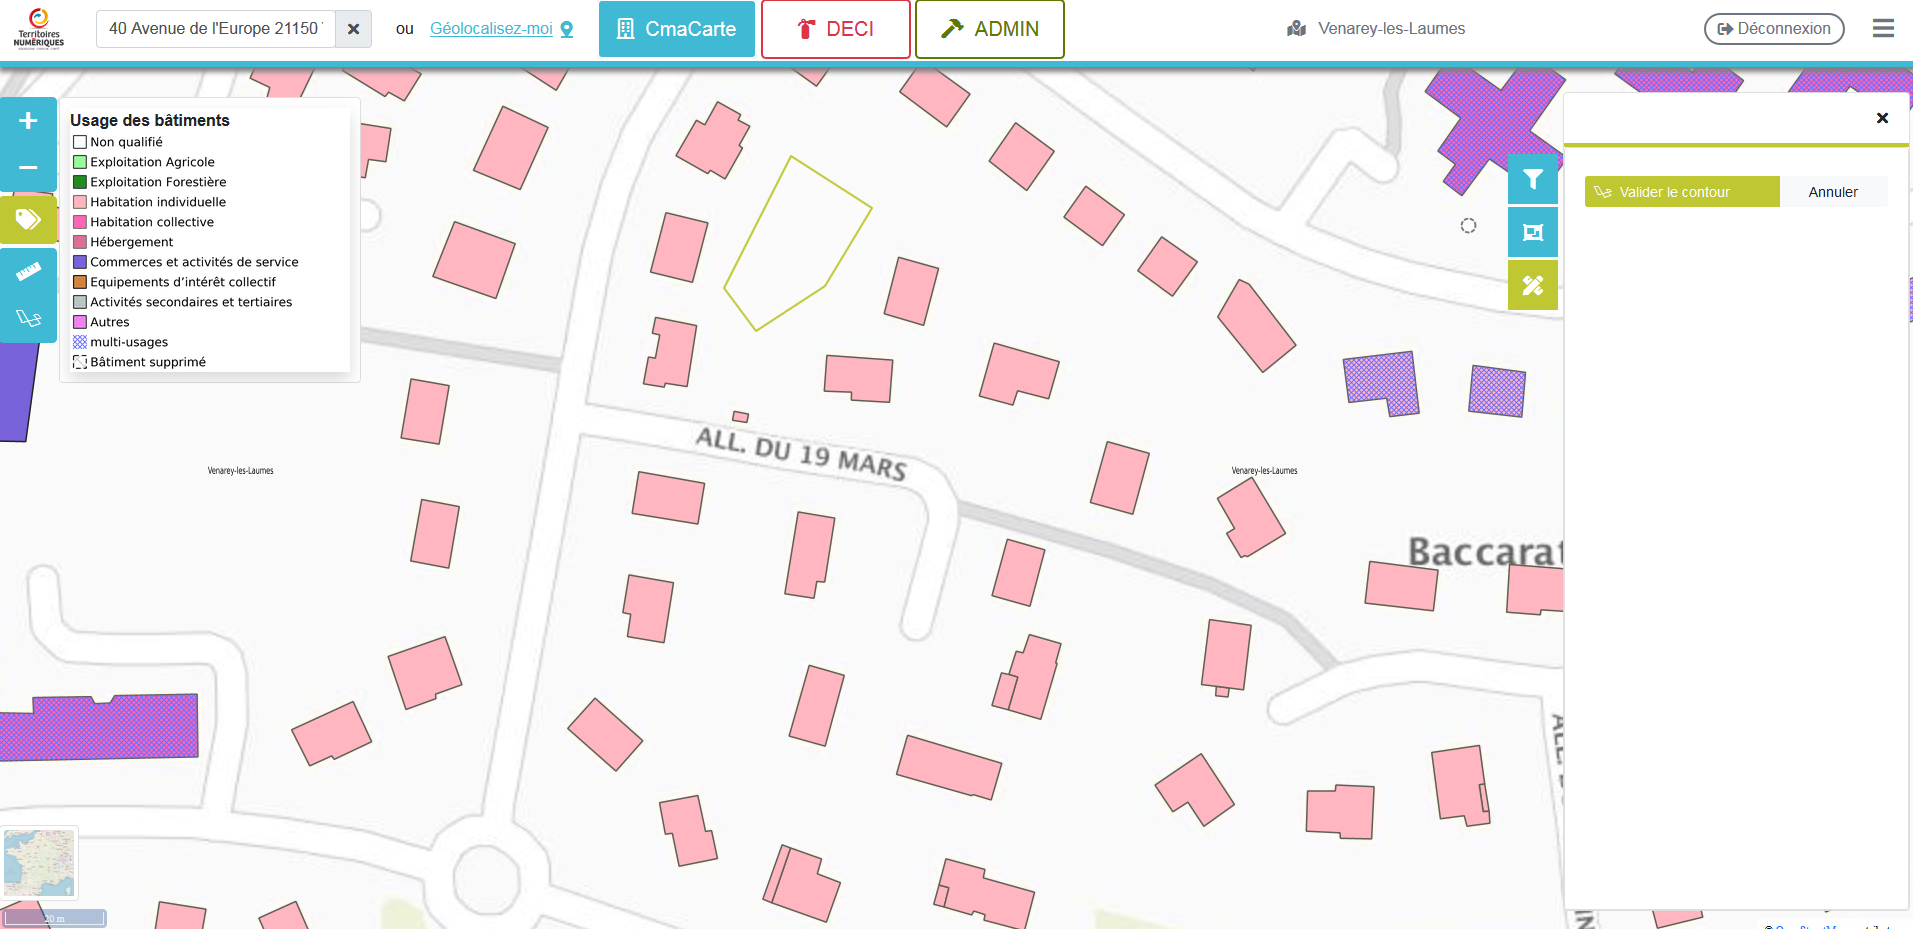Toggle the legend tag icon

point(28,219)
